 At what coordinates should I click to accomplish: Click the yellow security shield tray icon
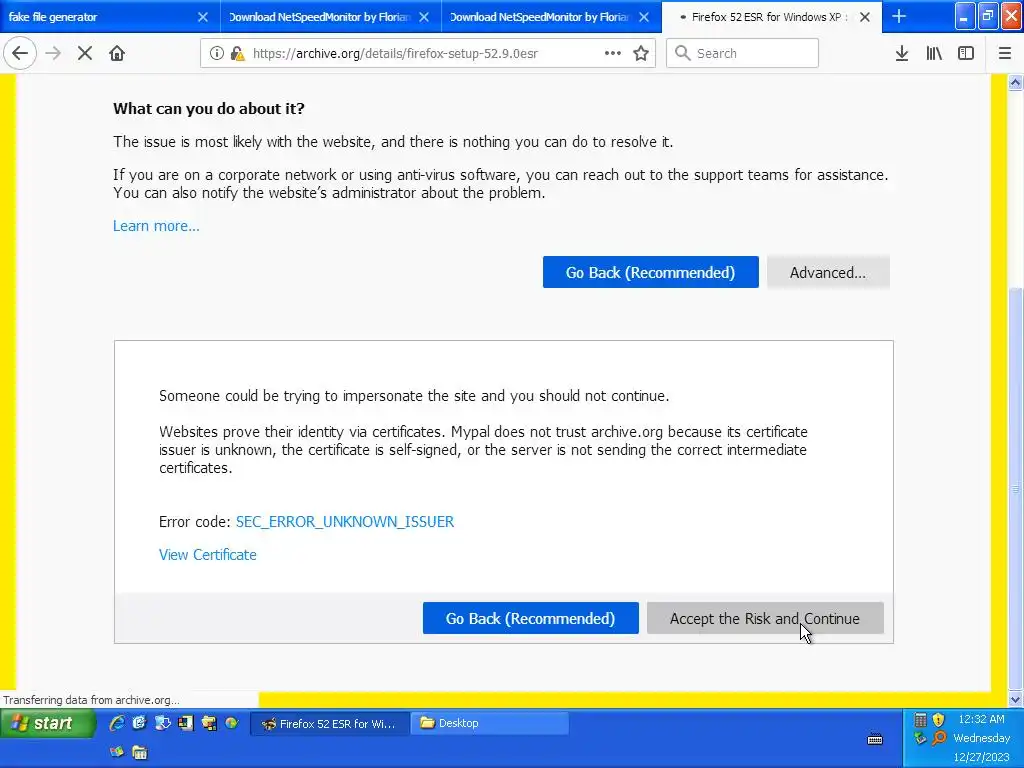click(x=939, y=720)
